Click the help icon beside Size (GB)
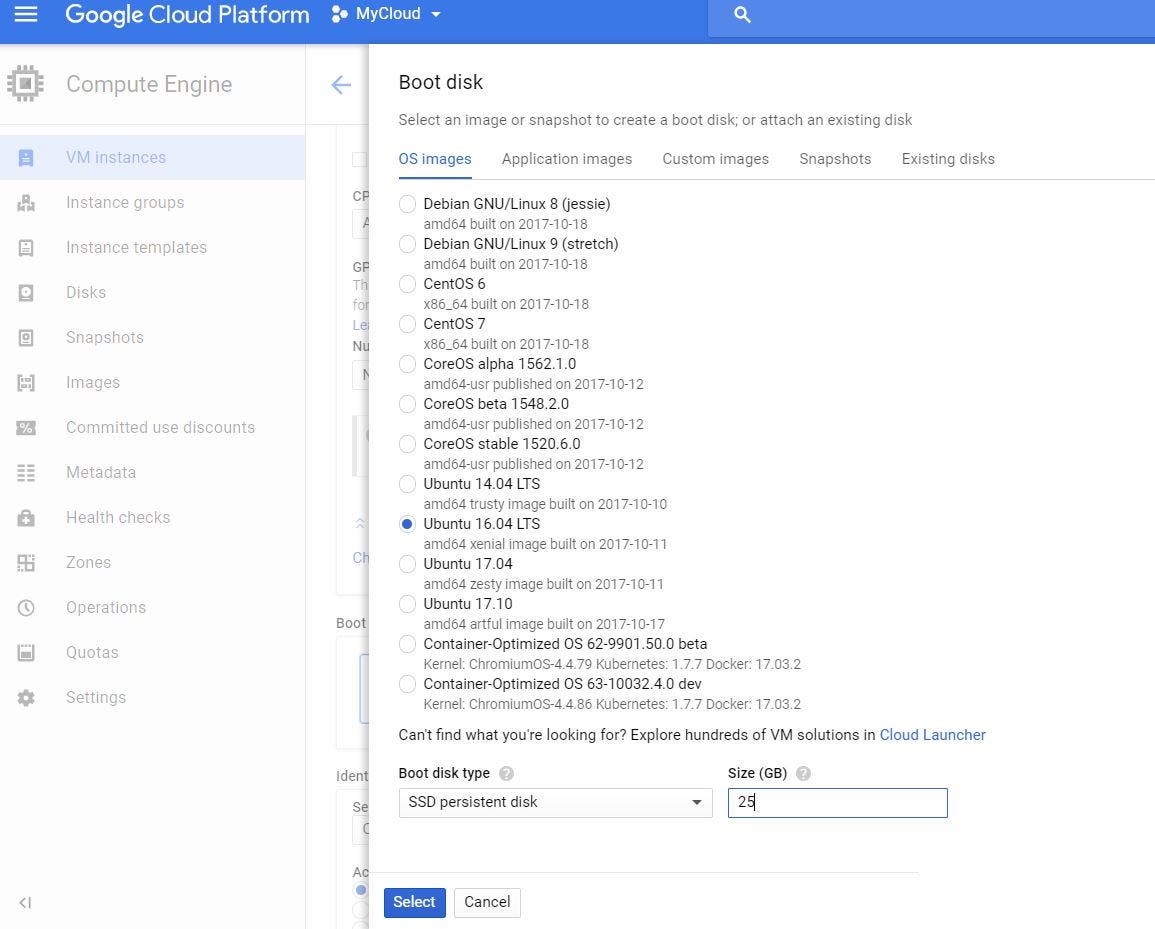This screenshot has width=1155, height=929. tap(803, 773)
